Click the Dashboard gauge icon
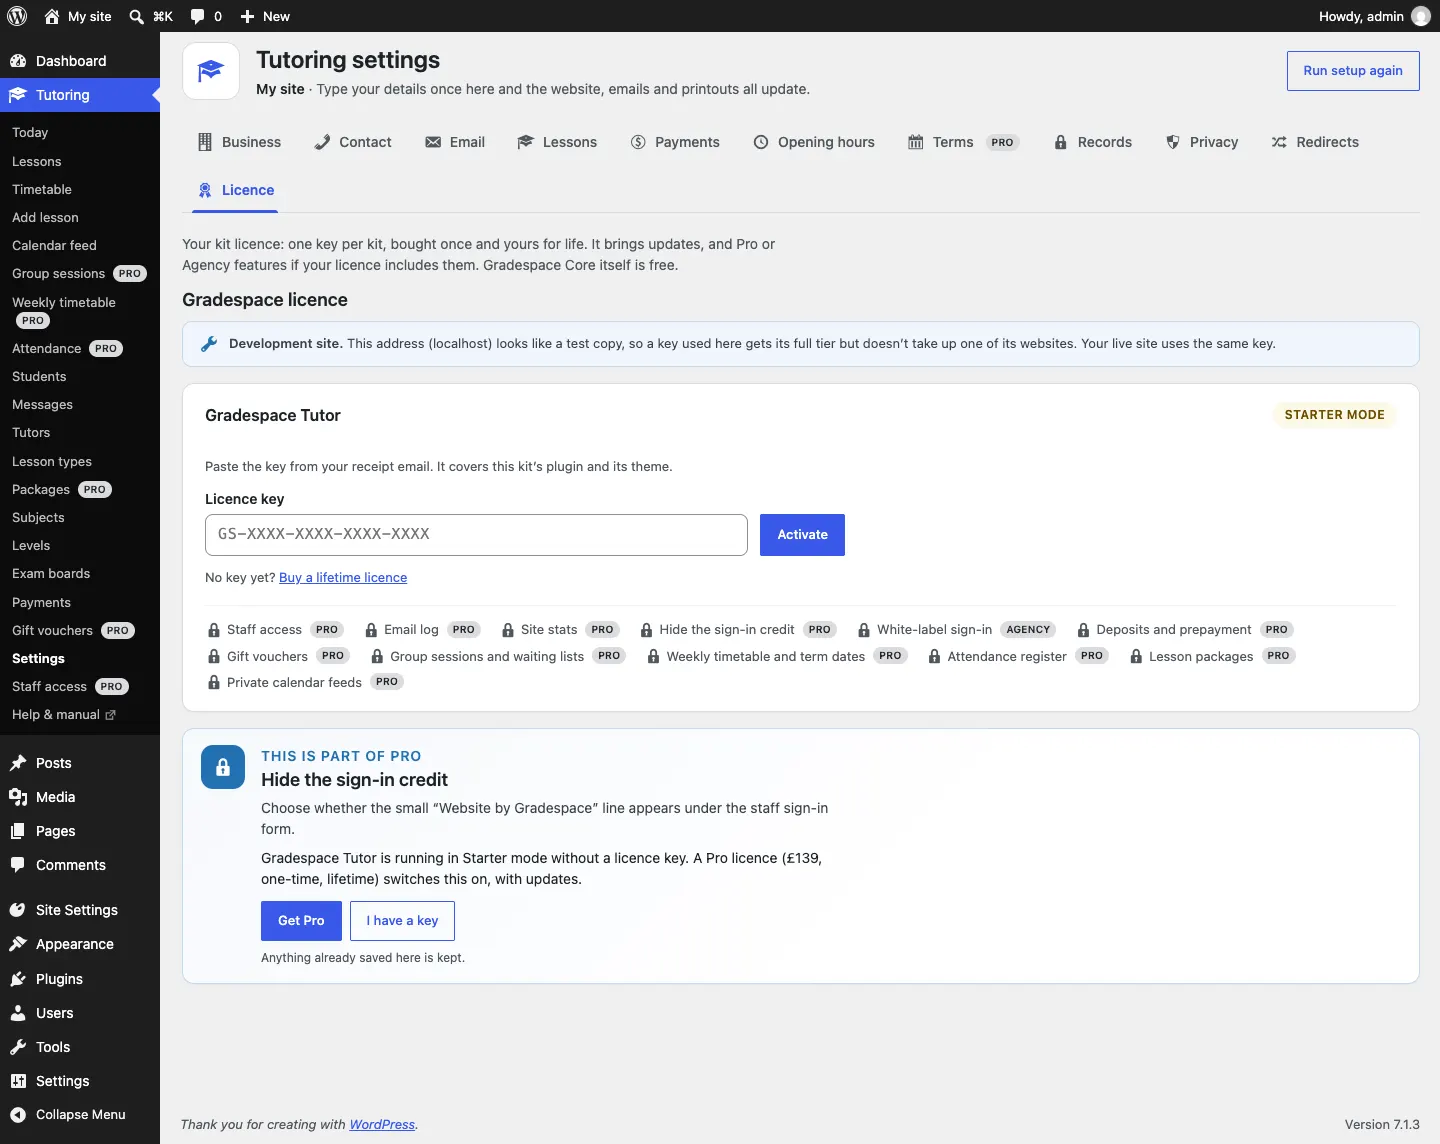1440x1144 pixels. (18, 61)
